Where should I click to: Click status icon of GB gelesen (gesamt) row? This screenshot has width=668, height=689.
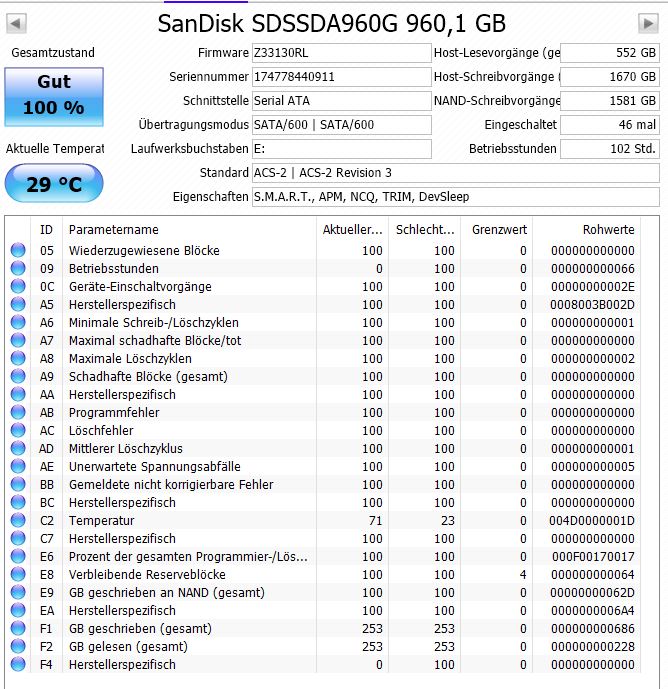click(18, 646)
